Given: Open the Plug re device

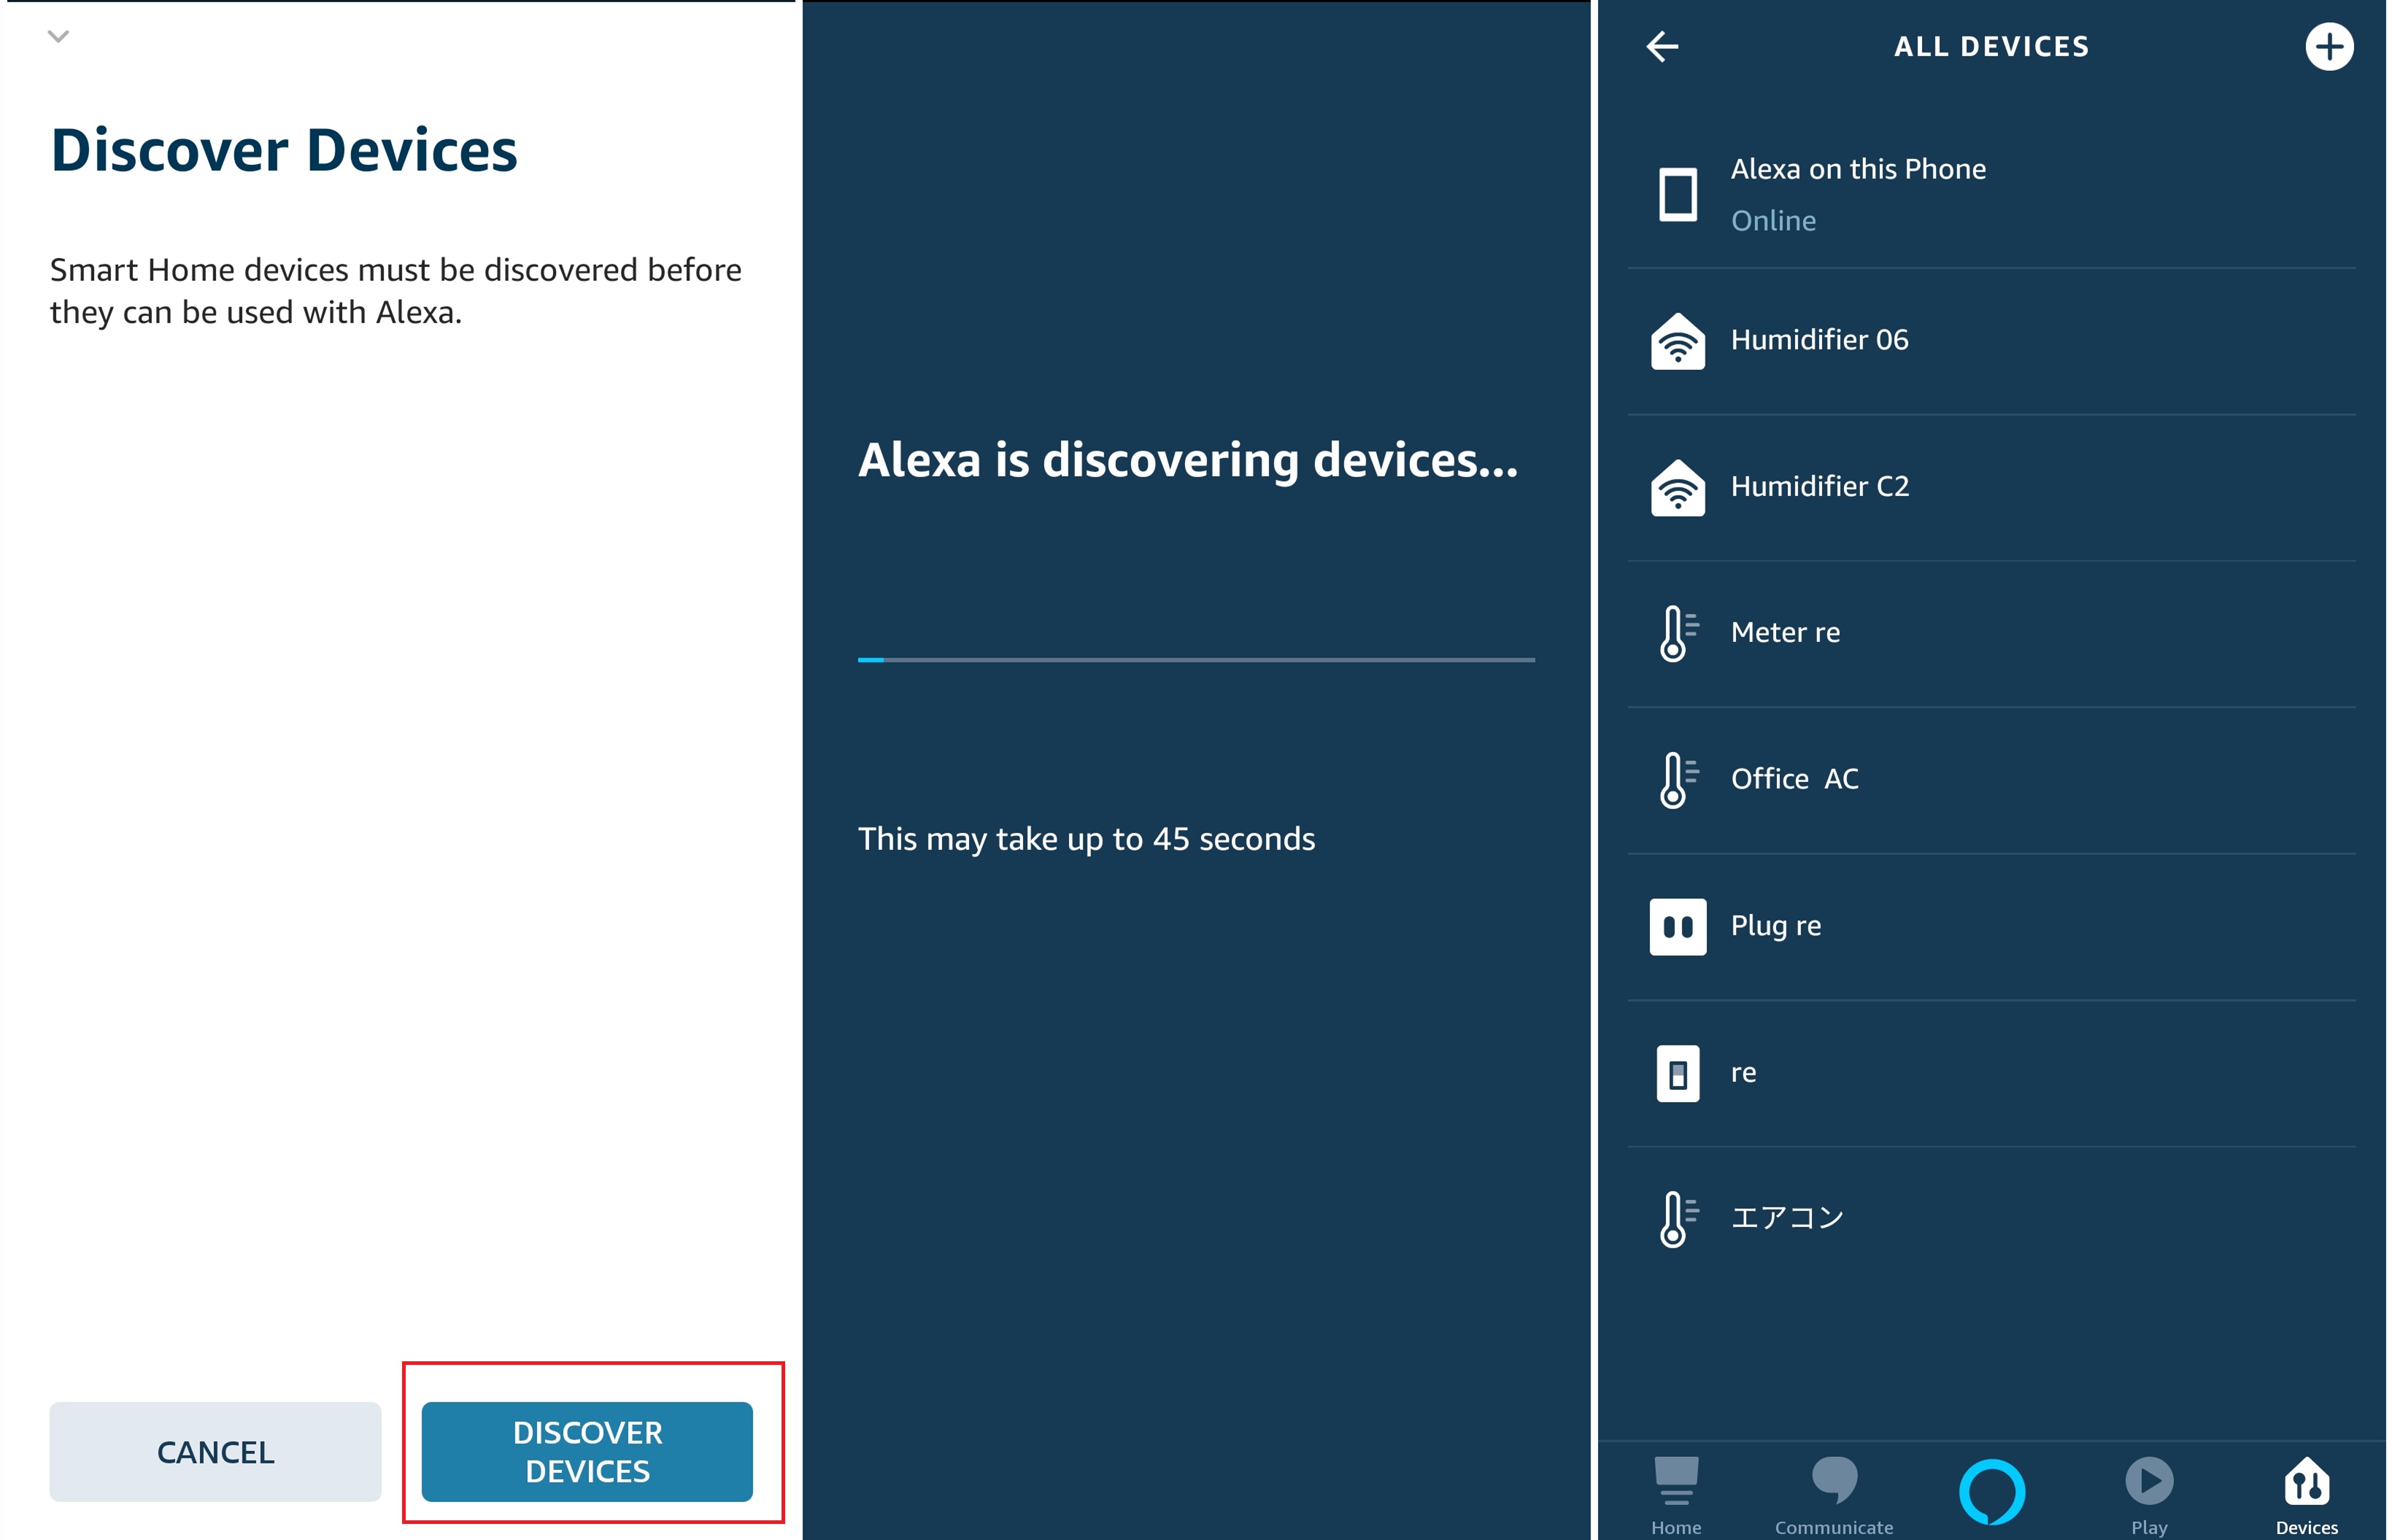Looking at the screenshot, I should tap(1991, 927).
